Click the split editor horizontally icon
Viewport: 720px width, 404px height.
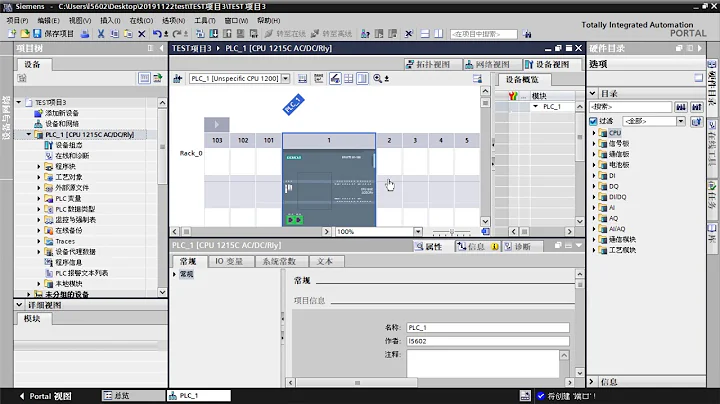coord(425,34)
